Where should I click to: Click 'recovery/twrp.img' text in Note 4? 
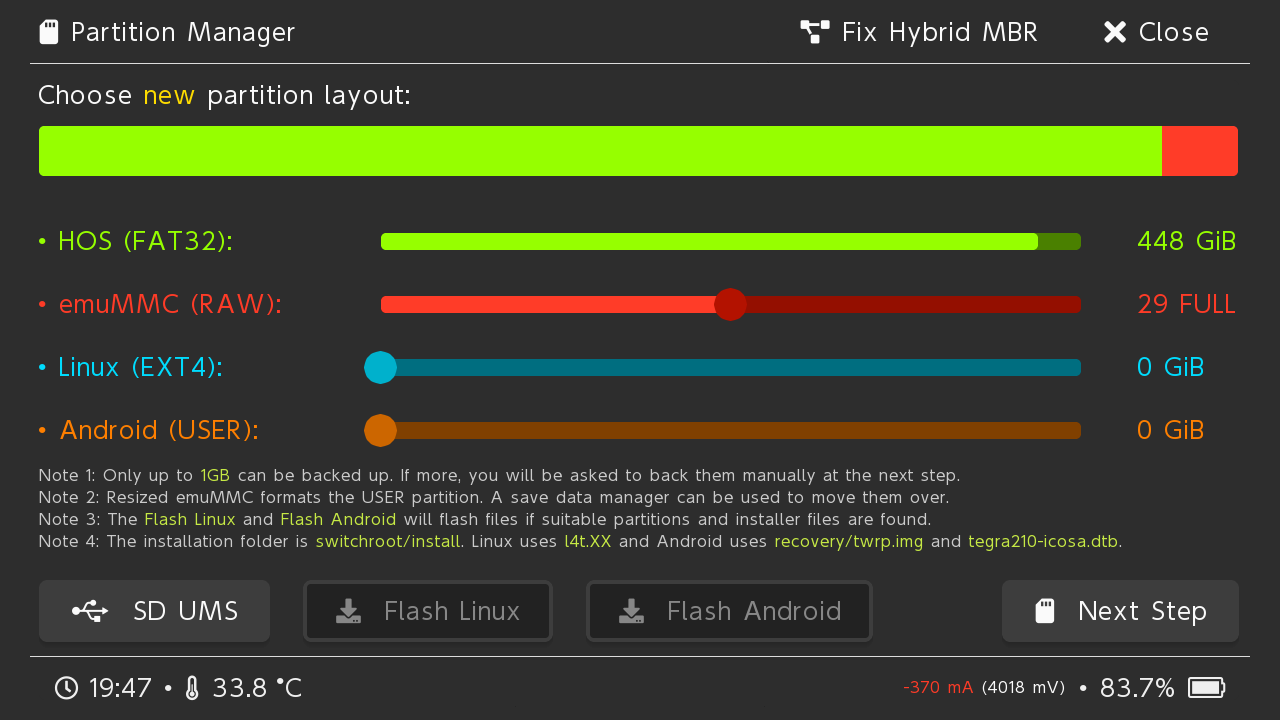(x=849, y=542)
